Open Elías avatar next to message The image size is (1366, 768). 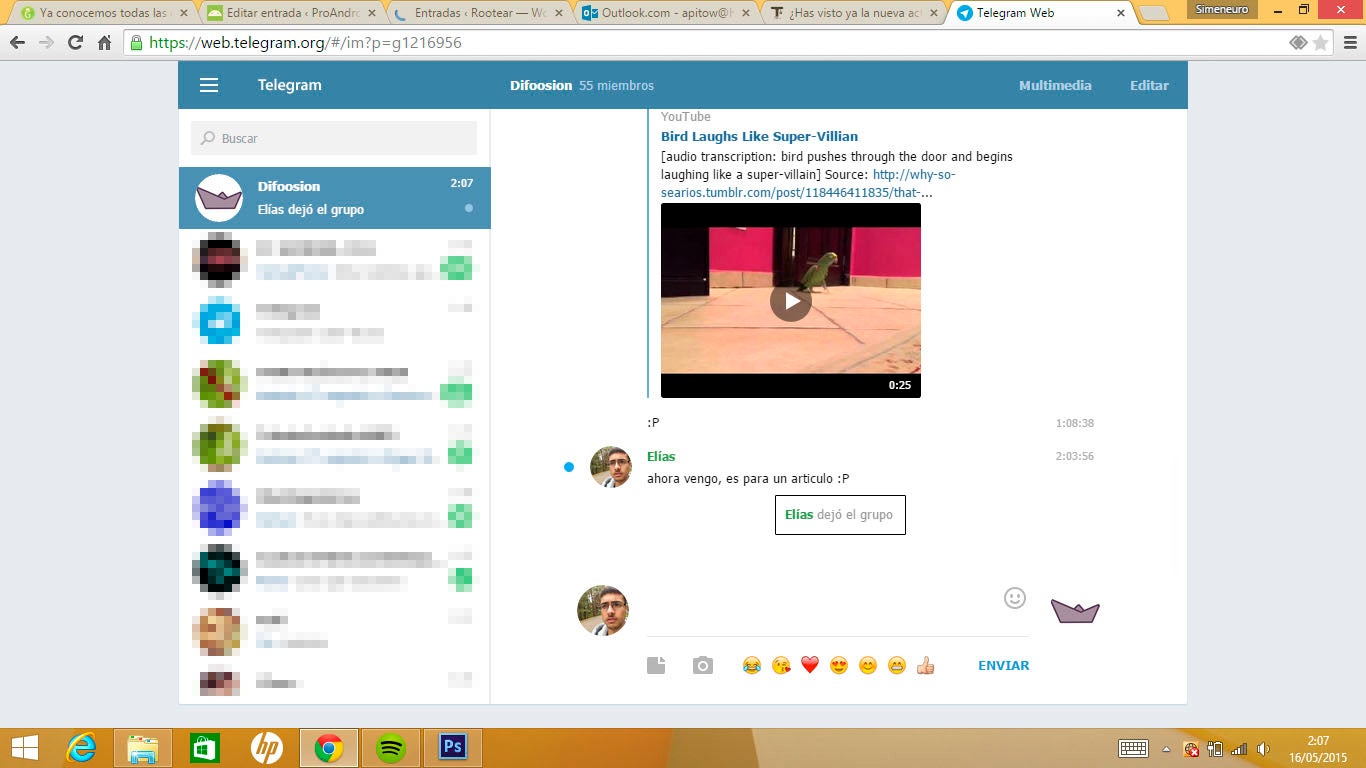610,467
